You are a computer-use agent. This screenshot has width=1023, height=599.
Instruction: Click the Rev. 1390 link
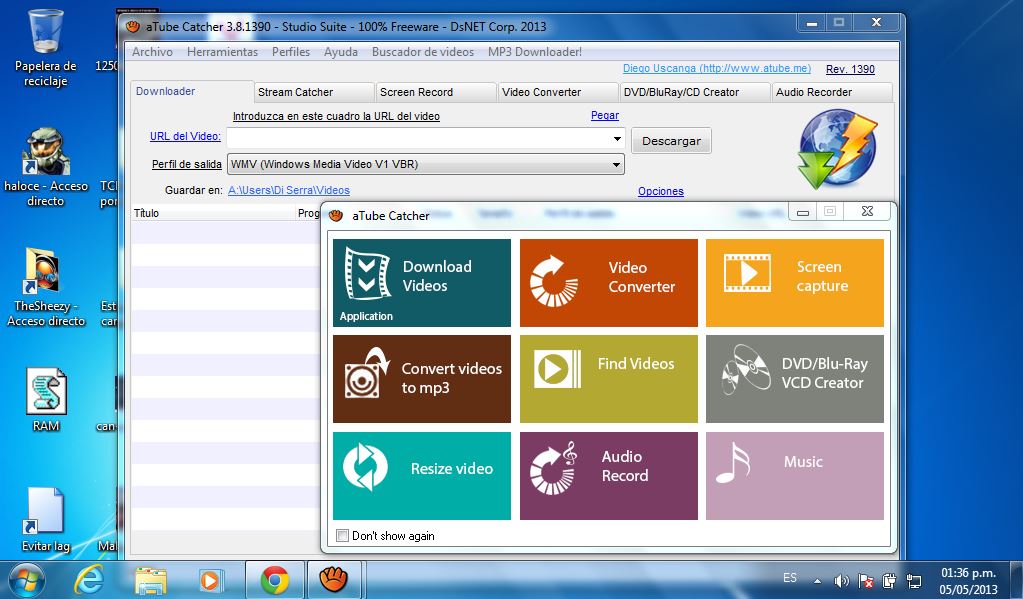pyautogui.click(x=850, y=69)
